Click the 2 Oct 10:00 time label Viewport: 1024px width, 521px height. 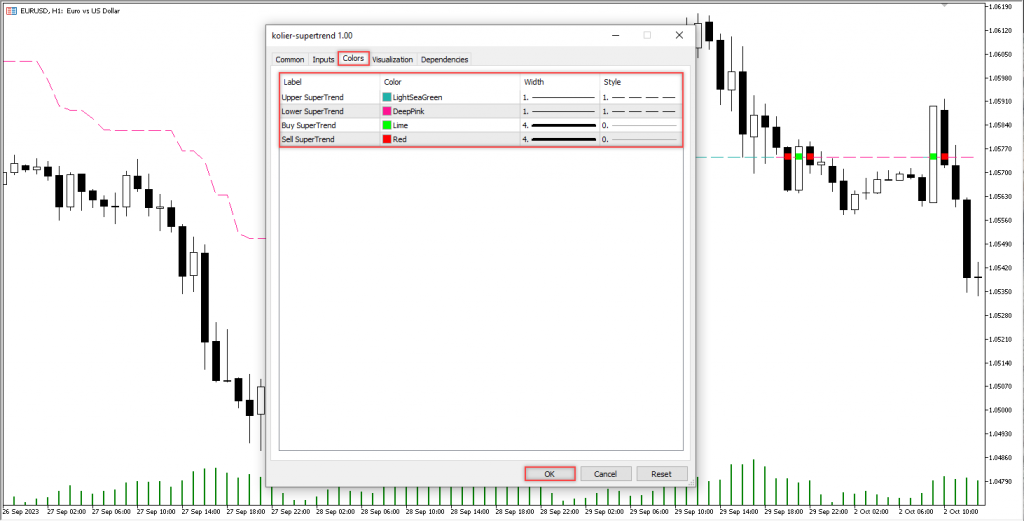click(959, 511)
